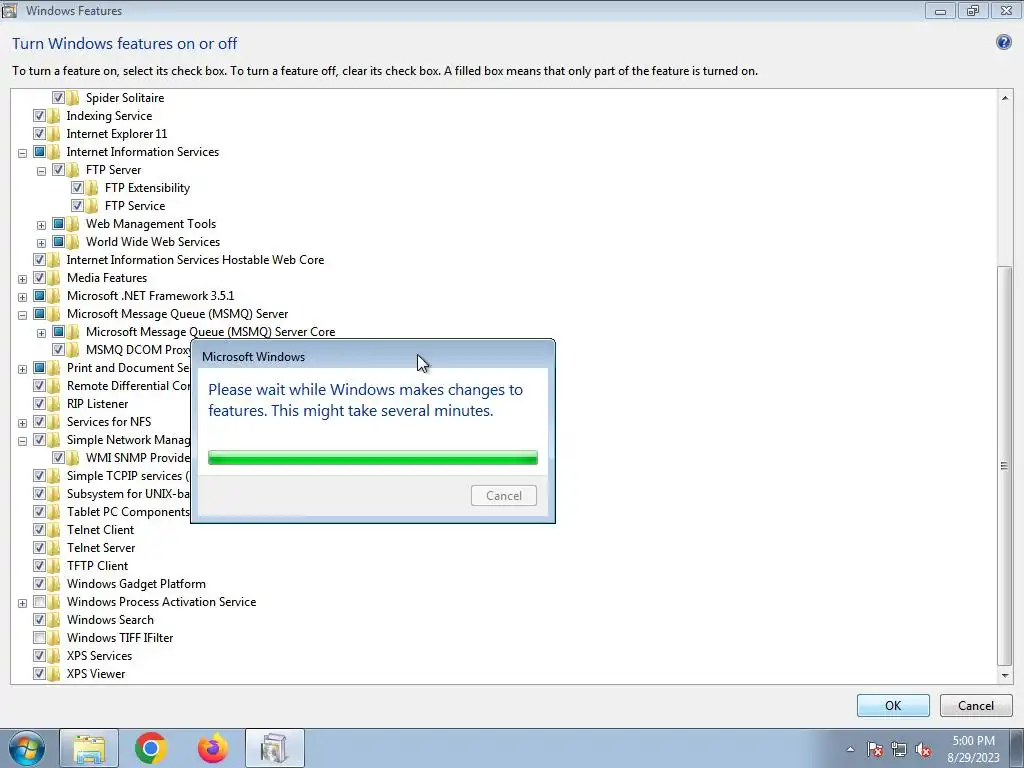Toggle the Internet Information Services Hostable Web Core checkbox
Screen dimensions: 1024x768
point(39,259)
